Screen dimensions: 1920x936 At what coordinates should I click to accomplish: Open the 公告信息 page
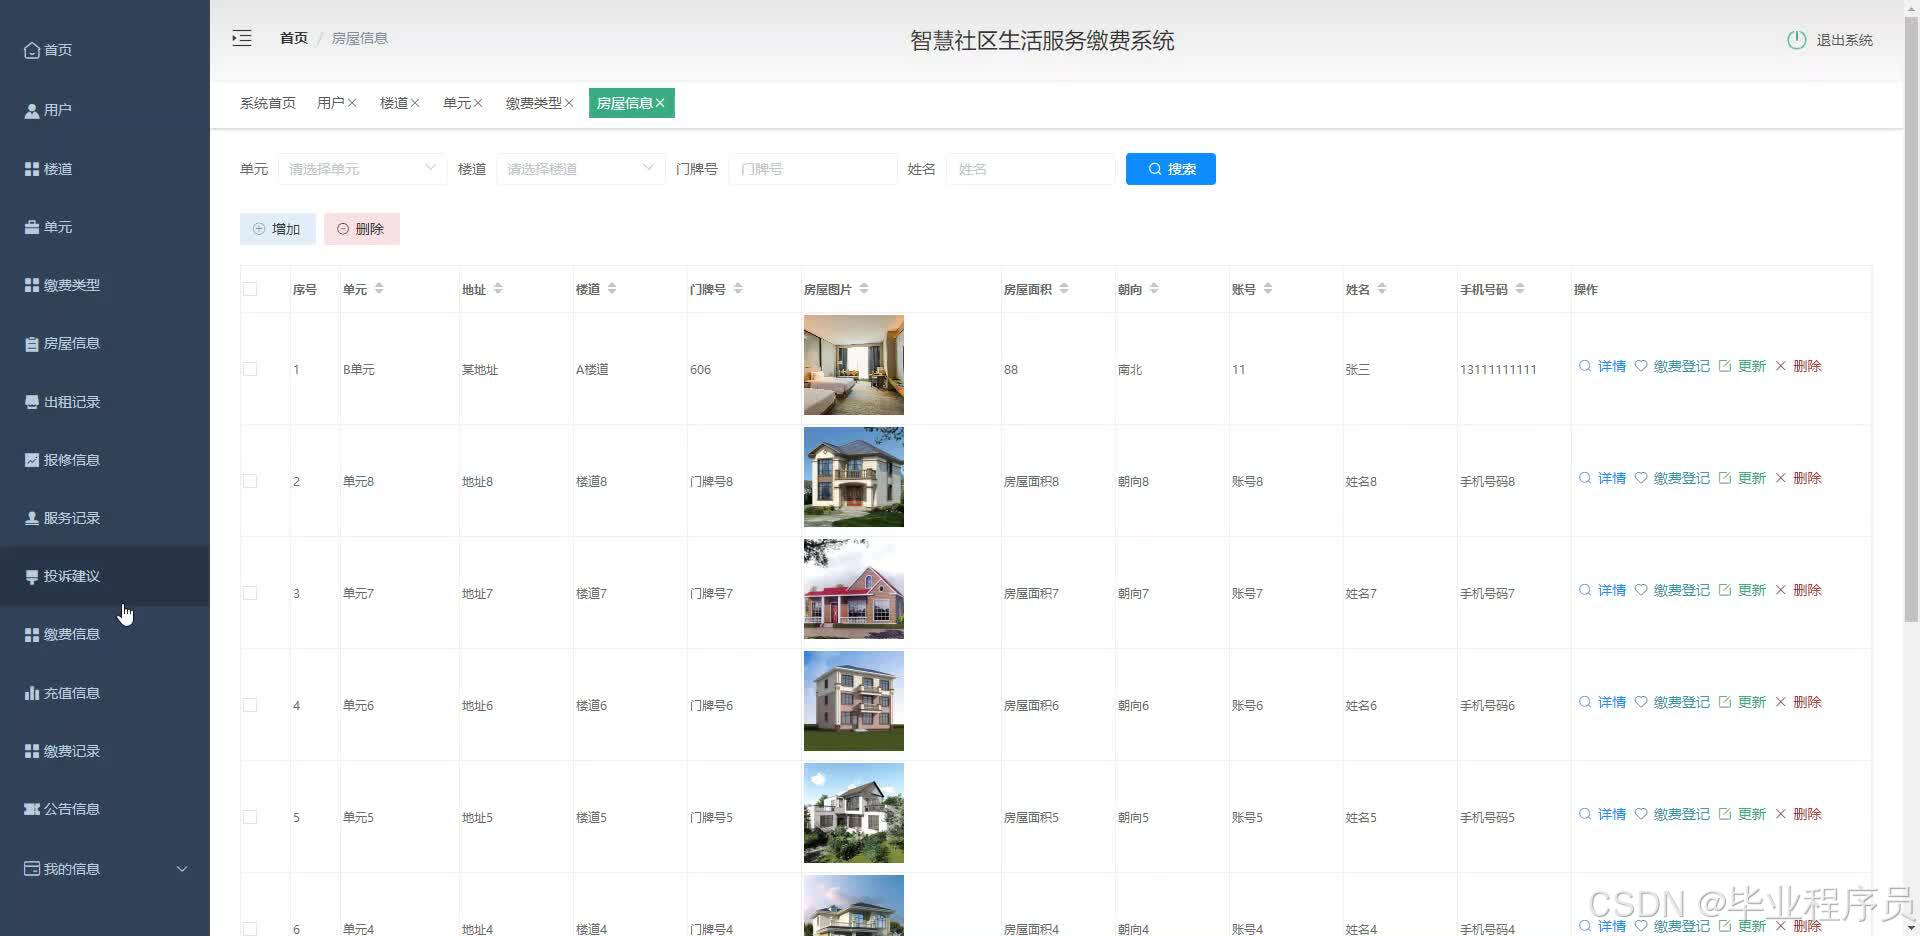click(70, 808)
